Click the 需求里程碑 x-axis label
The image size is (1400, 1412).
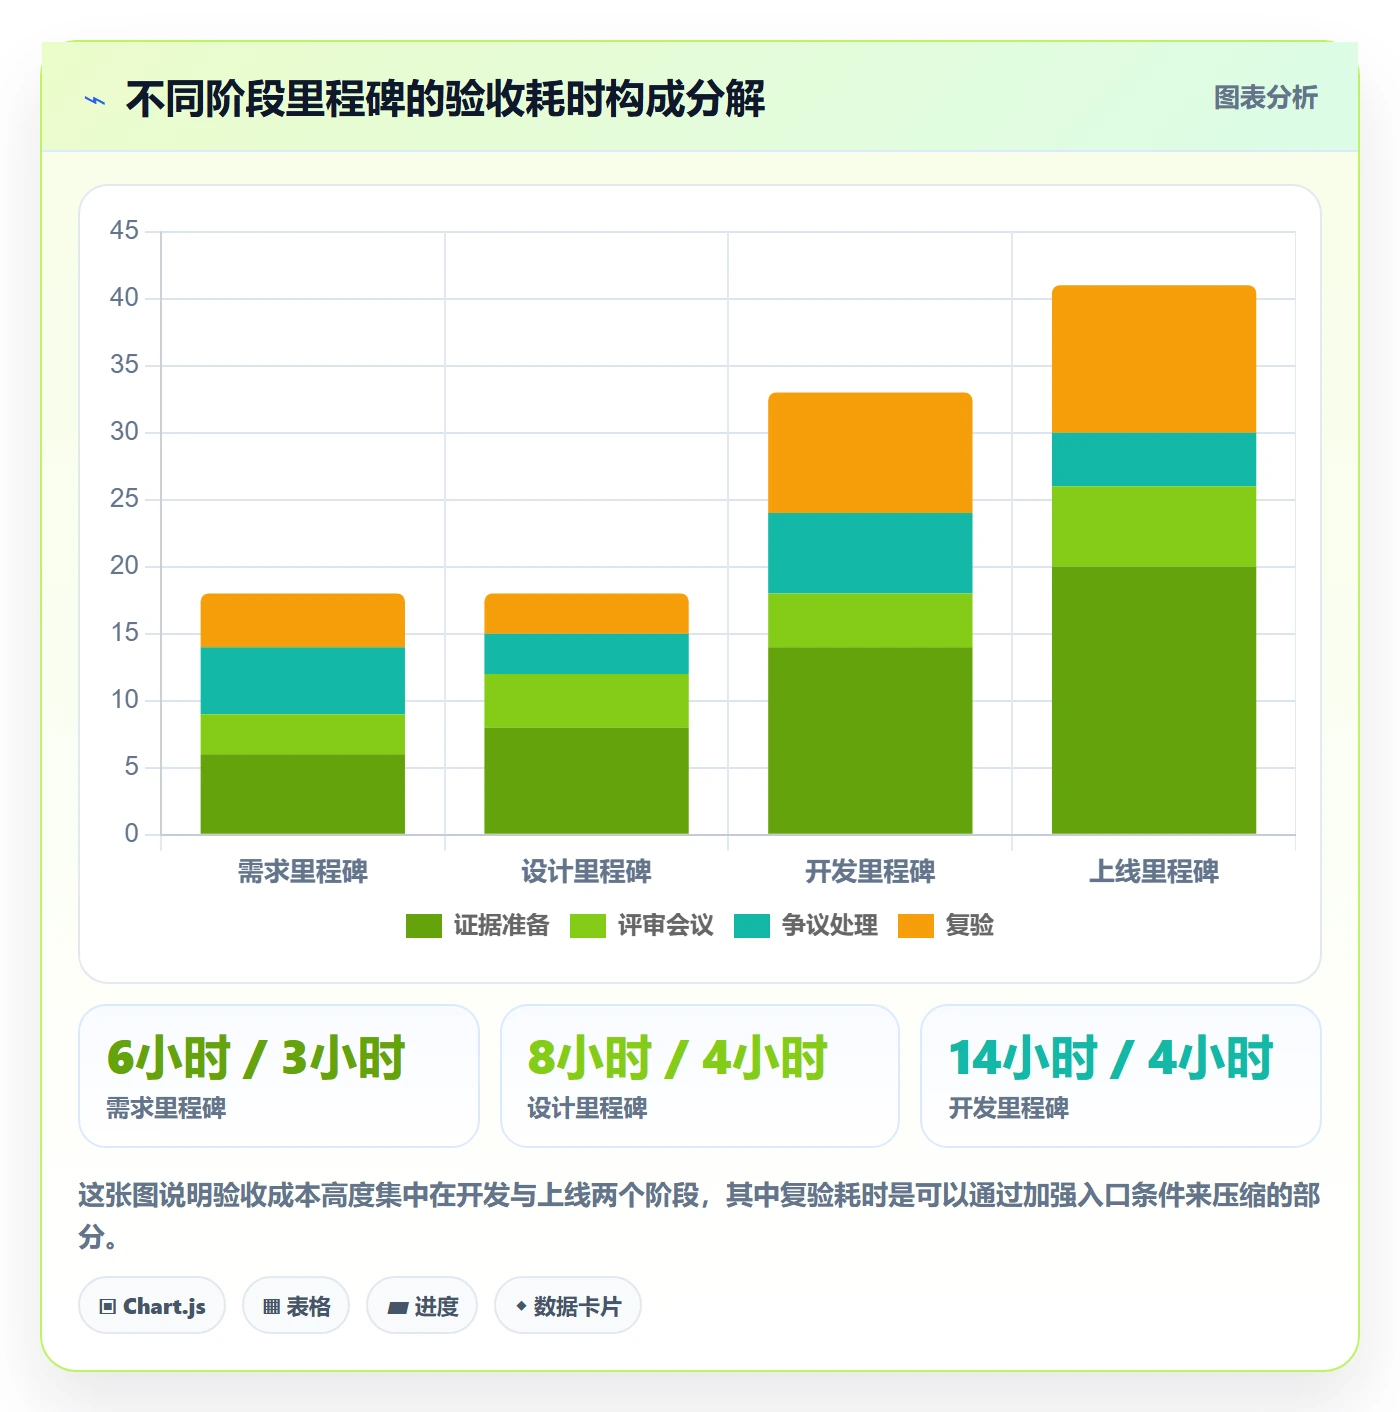303,872
